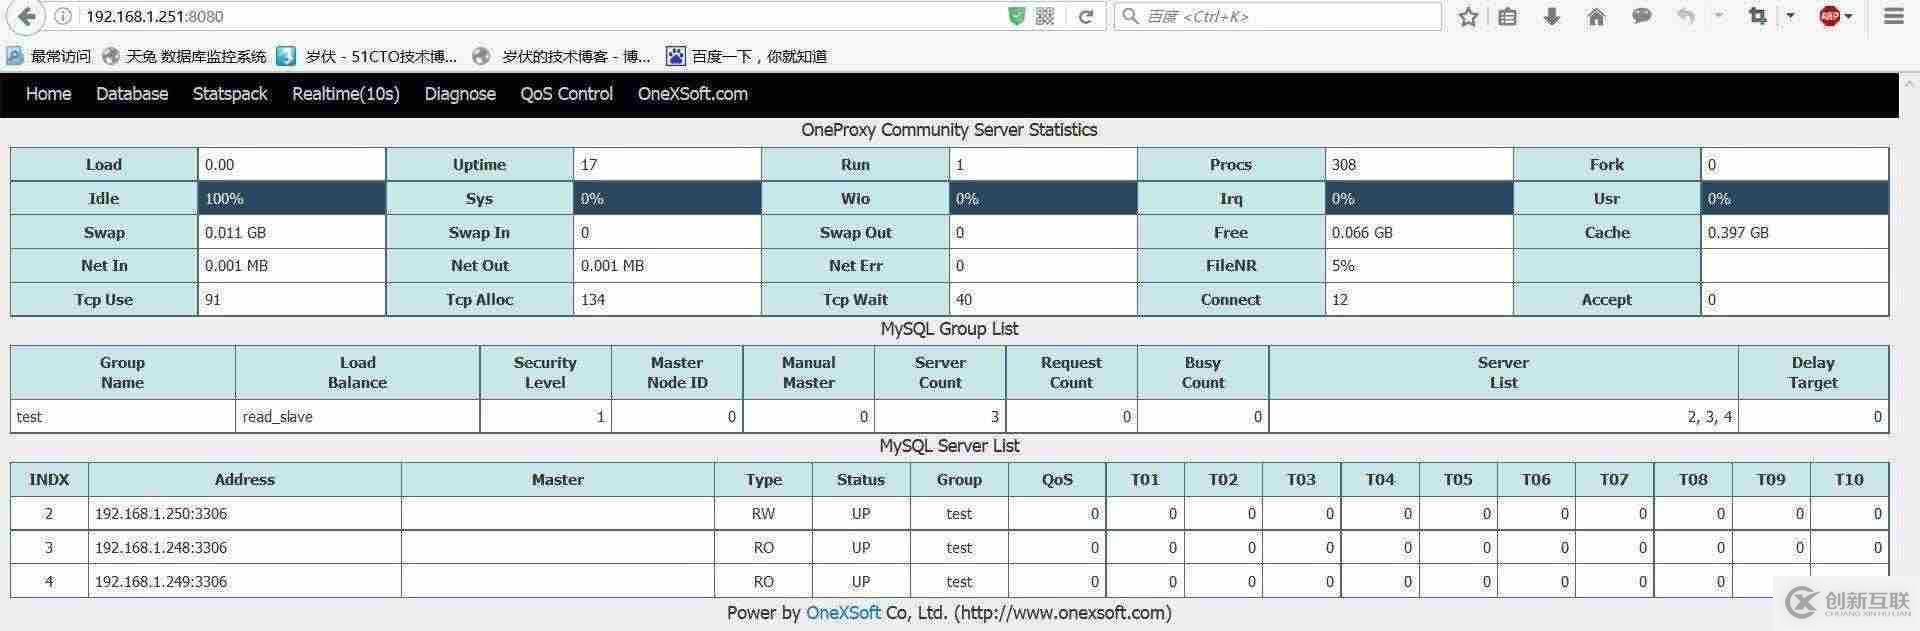Reload the page with the refresh icon
Screen dimensions: 1920x631
1085,16
